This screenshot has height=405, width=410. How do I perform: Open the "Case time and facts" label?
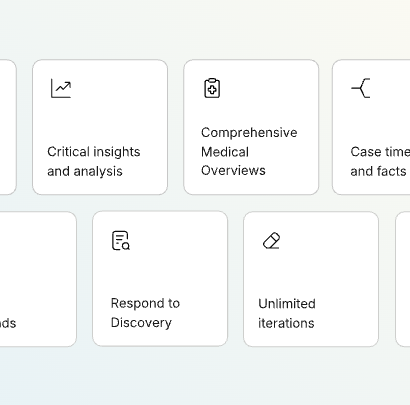(x=380, y=161)
